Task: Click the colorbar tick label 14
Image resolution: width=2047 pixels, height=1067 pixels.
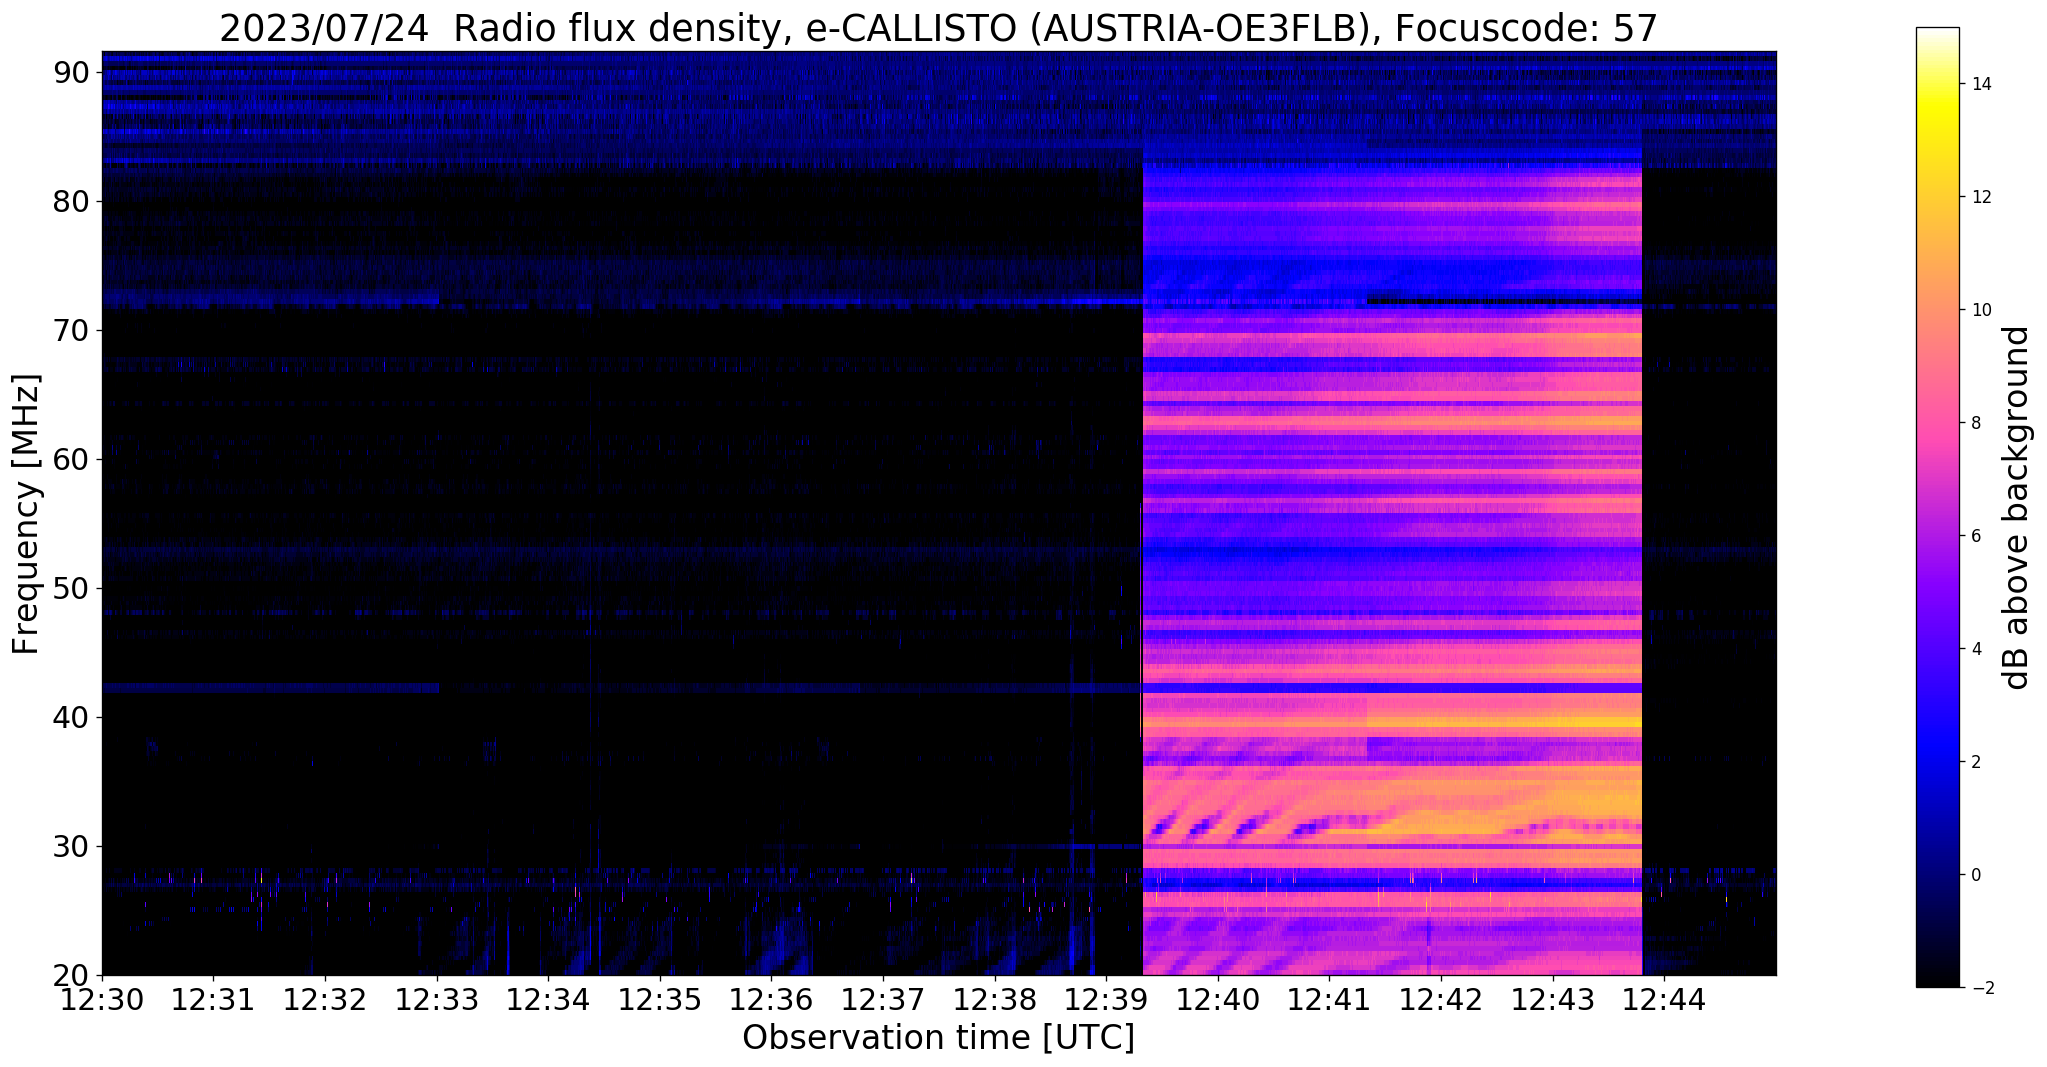Action: [1979, 84]
